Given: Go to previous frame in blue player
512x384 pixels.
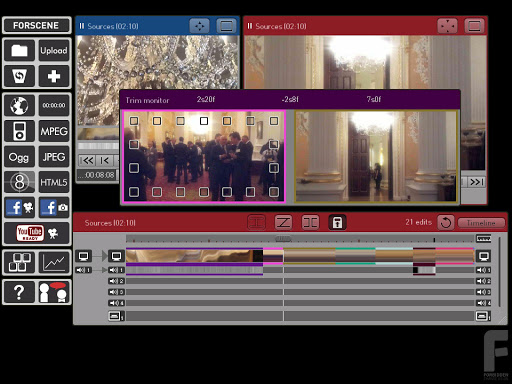Looking at the screenshot, I should coord(104,161).
